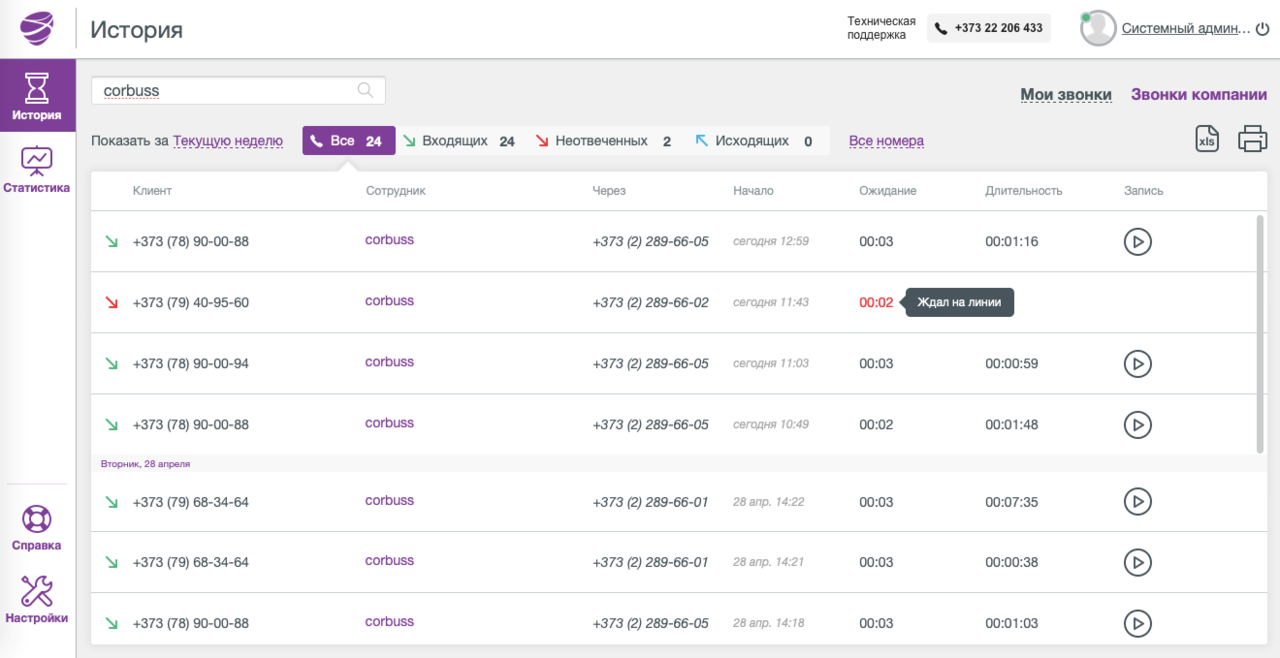Viewport: 1280px width, 658px height.
Task: Open the Справка help icon
Action: [37, 528]
